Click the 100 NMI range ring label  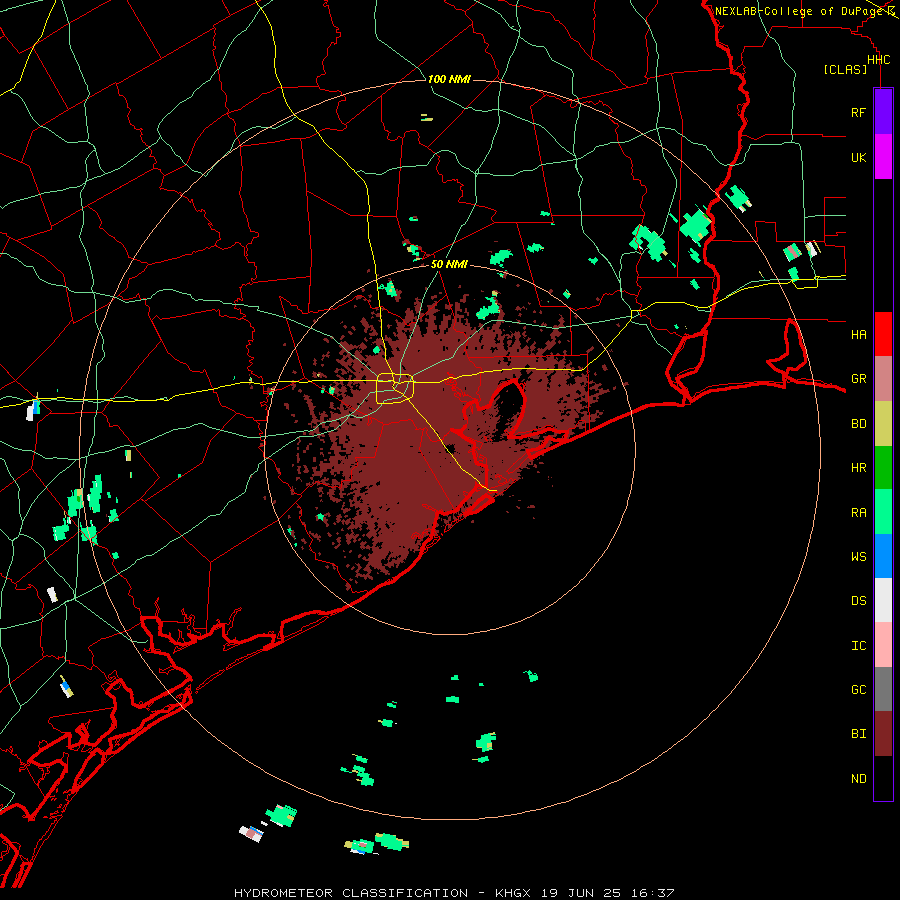click(449, 79)
